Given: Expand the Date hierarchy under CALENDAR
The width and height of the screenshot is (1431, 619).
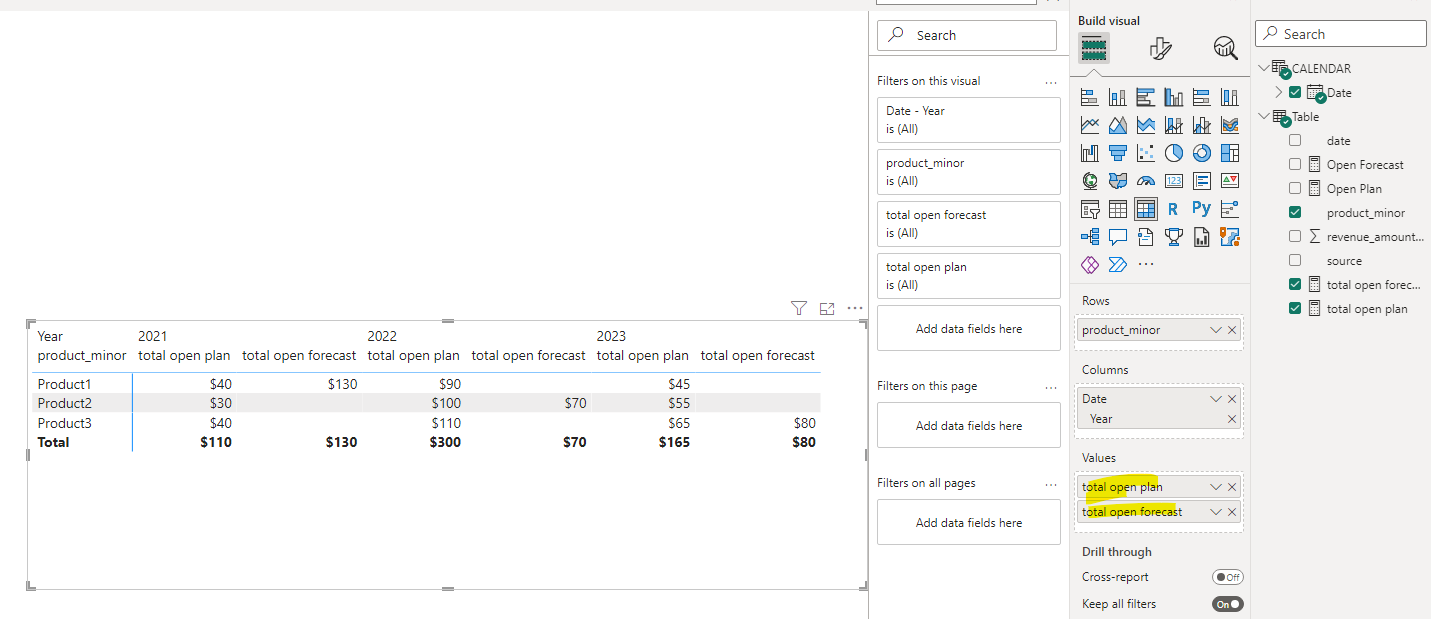Looking at the screenshot, I should (1278, 92).
